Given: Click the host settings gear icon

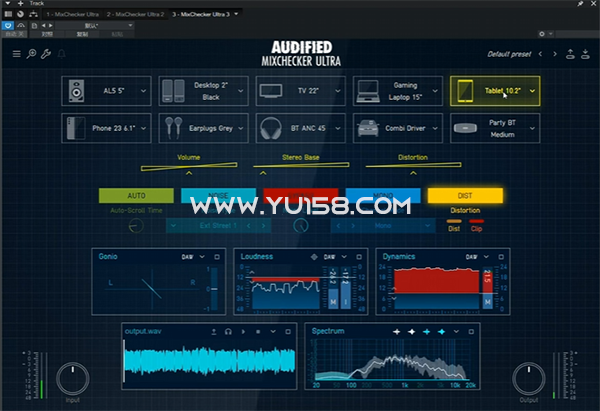Looking at the screenshot, I should click(542, 34).
